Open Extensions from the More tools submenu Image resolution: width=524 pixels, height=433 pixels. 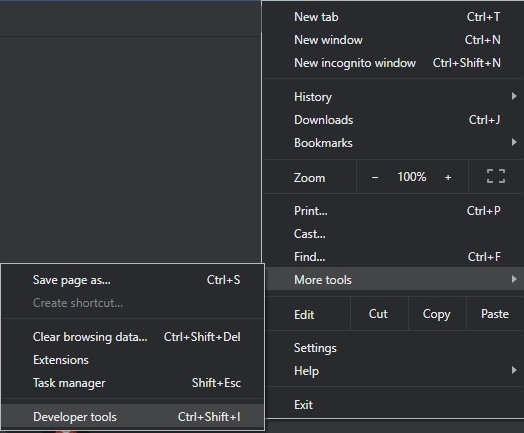pyautogui.click(x=133, y=360)
